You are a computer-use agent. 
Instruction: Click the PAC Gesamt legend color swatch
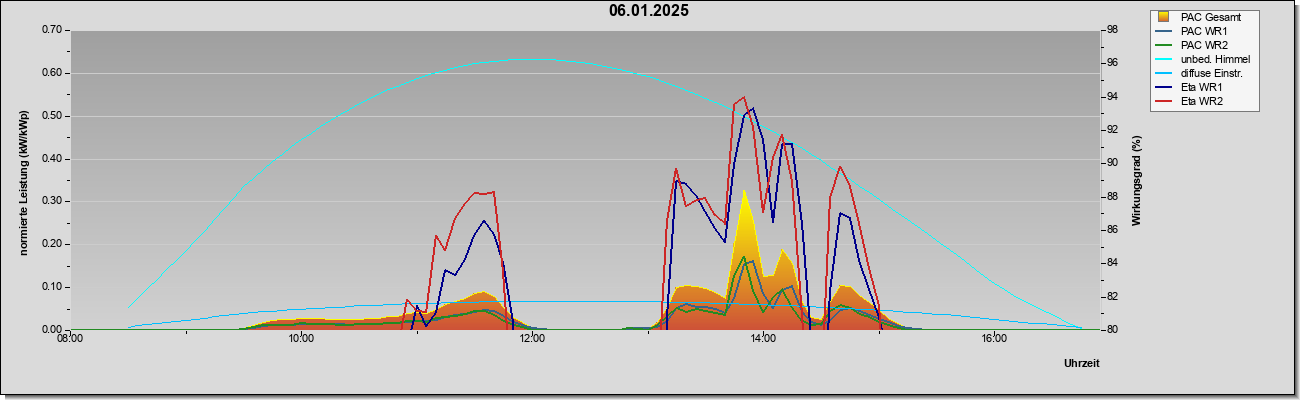tap(1163, 17)
